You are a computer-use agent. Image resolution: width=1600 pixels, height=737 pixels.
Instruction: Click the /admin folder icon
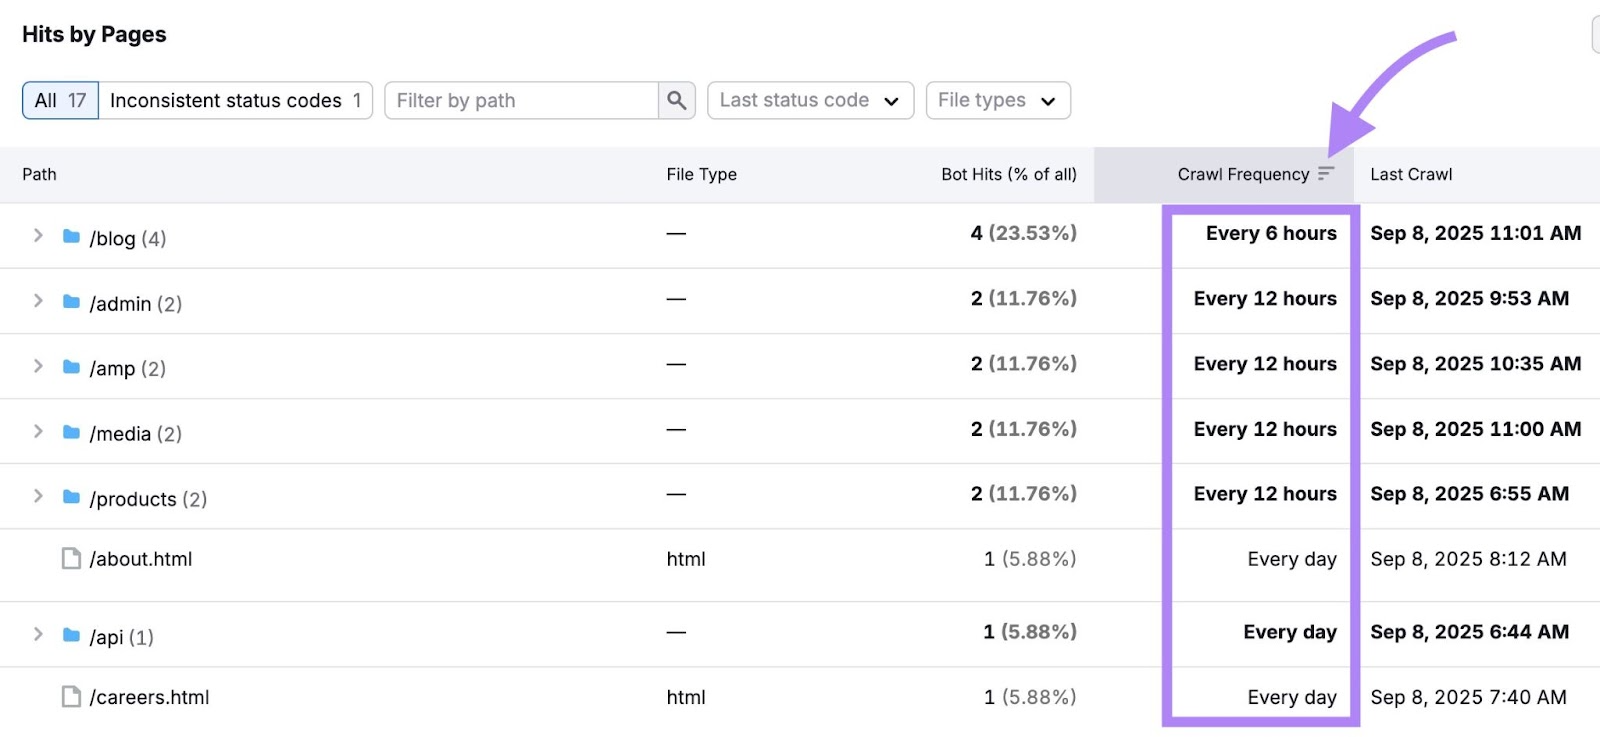point(71,302)
